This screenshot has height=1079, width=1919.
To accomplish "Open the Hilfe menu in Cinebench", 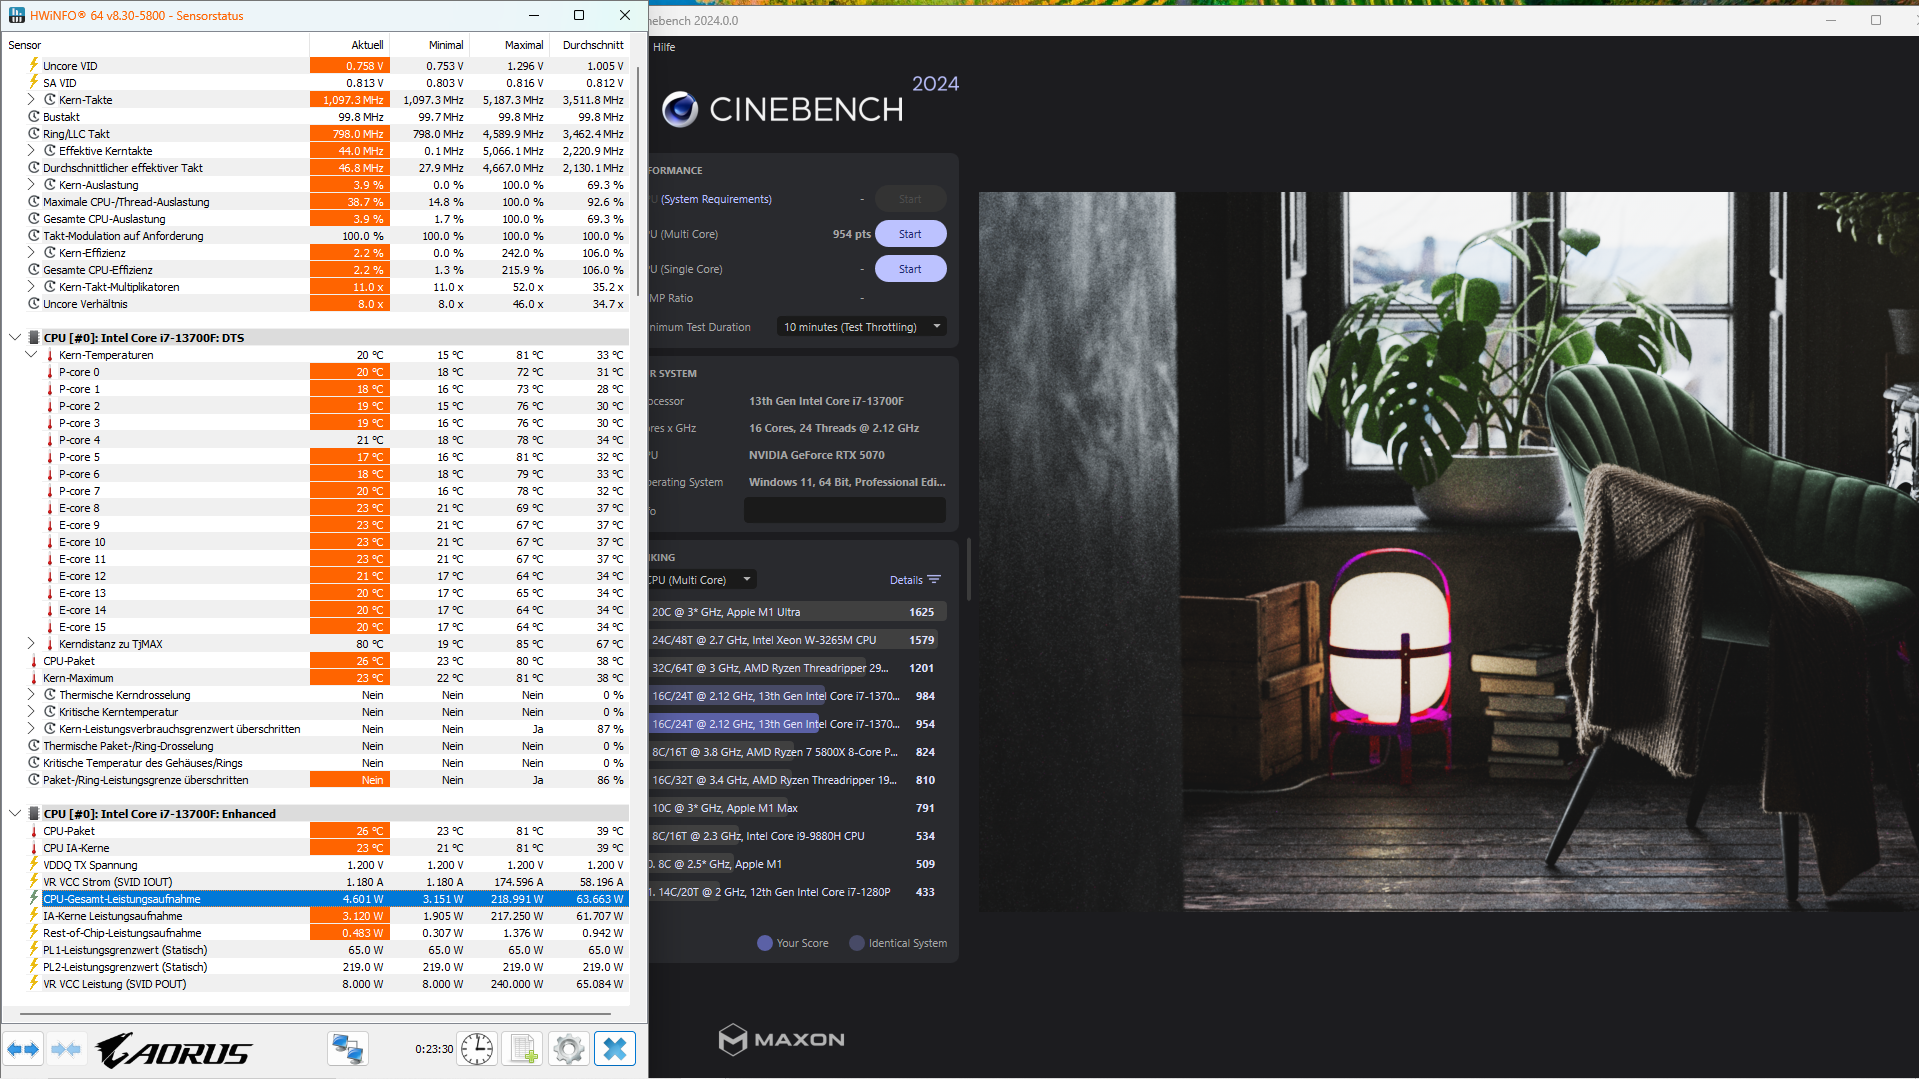I will [664, 47].
